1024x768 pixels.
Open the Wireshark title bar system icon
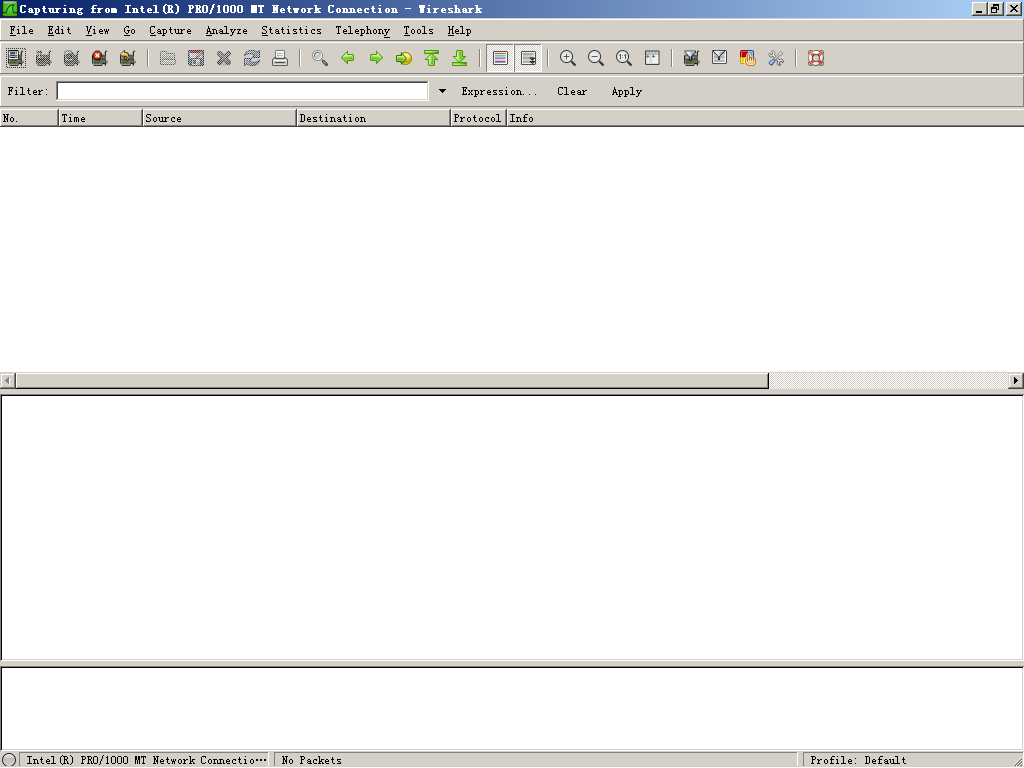pyautogui.click(x=9, y=9)
